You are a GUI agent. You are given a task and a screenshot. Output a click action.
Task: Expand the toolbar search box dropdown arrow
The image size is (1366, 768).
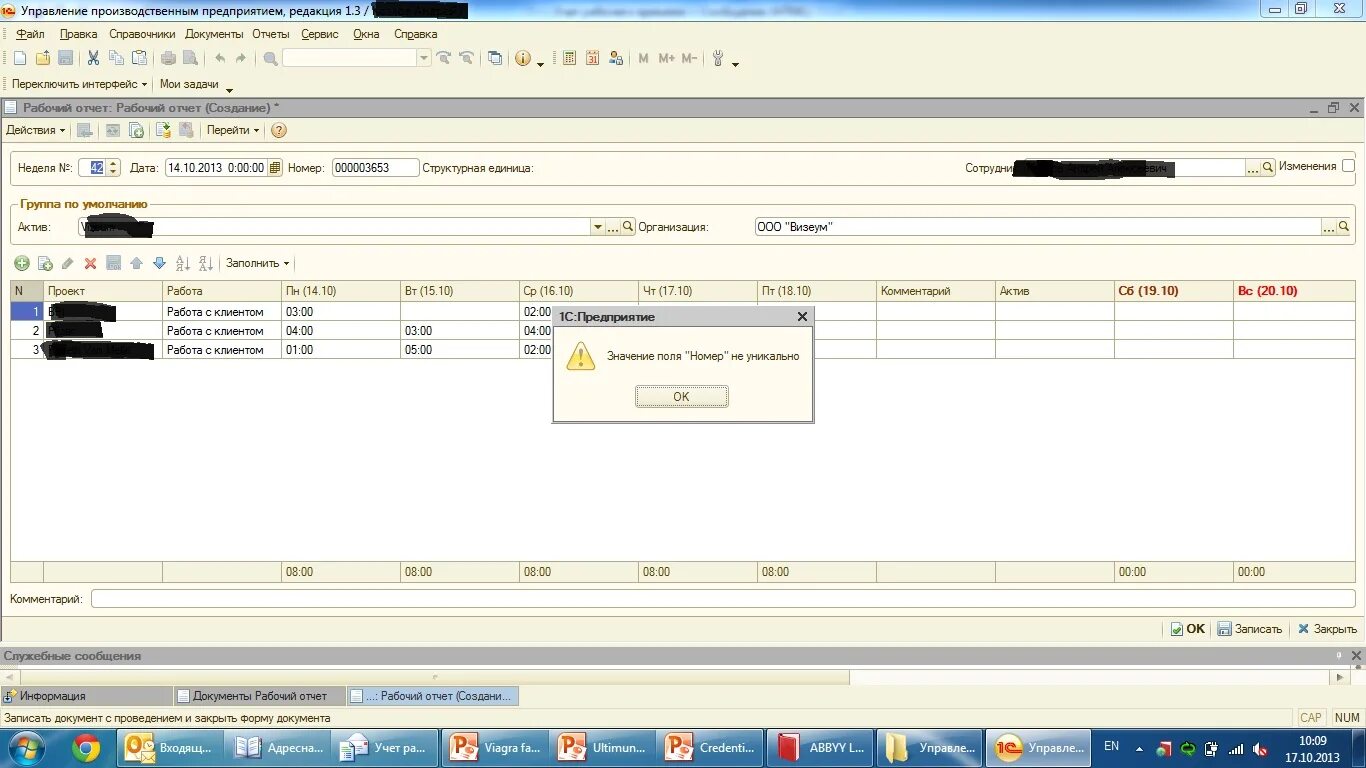click(x=424, y=59)
